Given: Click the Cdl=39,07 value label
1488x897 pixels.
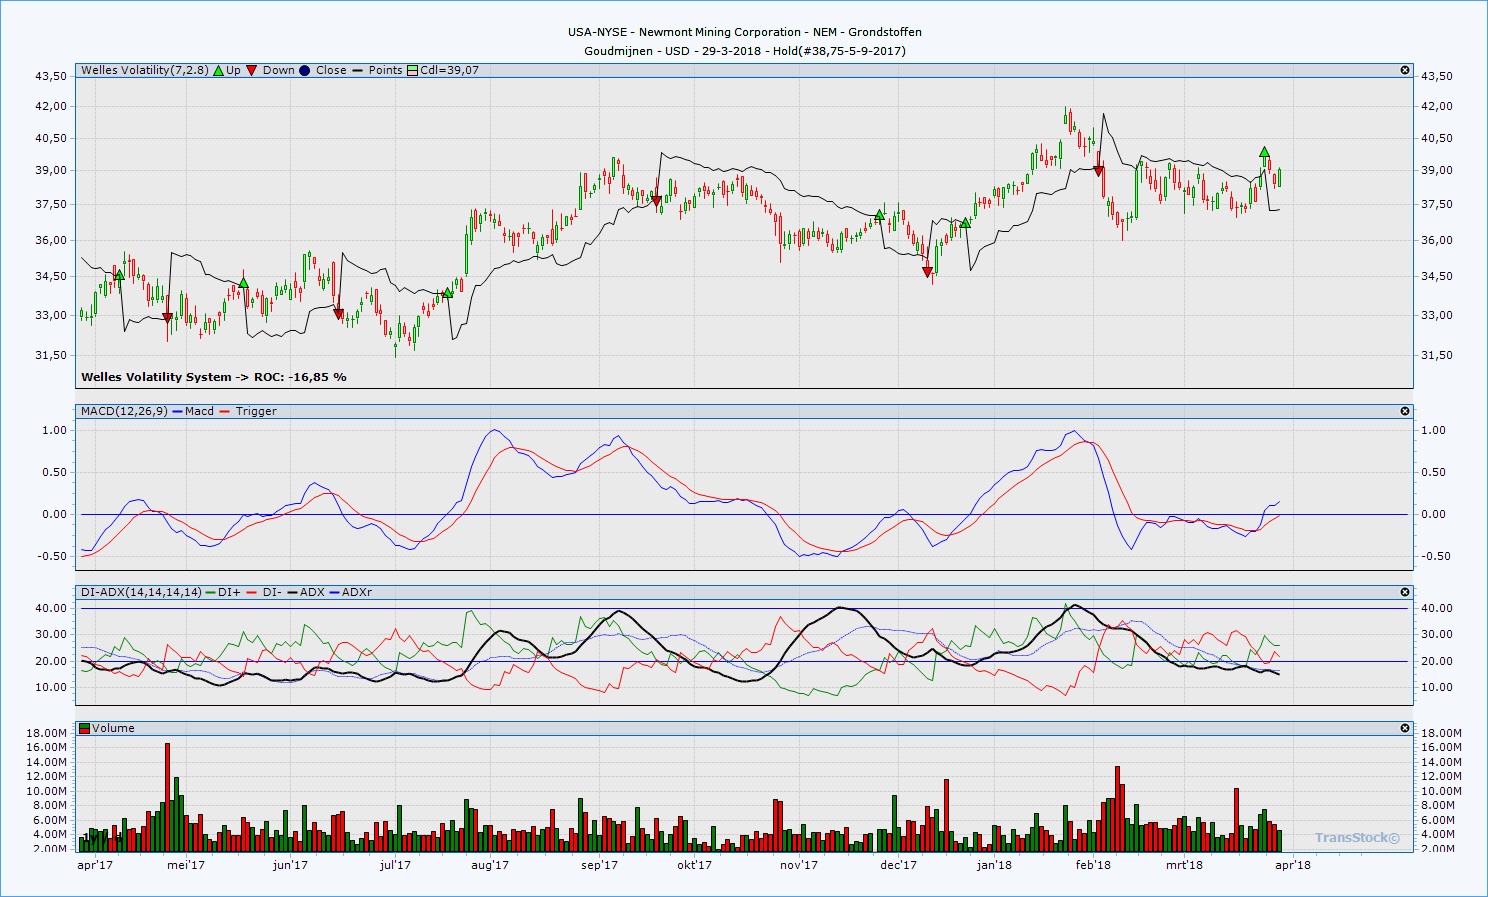Looking at the screenshot, I should tap(449, 70).
